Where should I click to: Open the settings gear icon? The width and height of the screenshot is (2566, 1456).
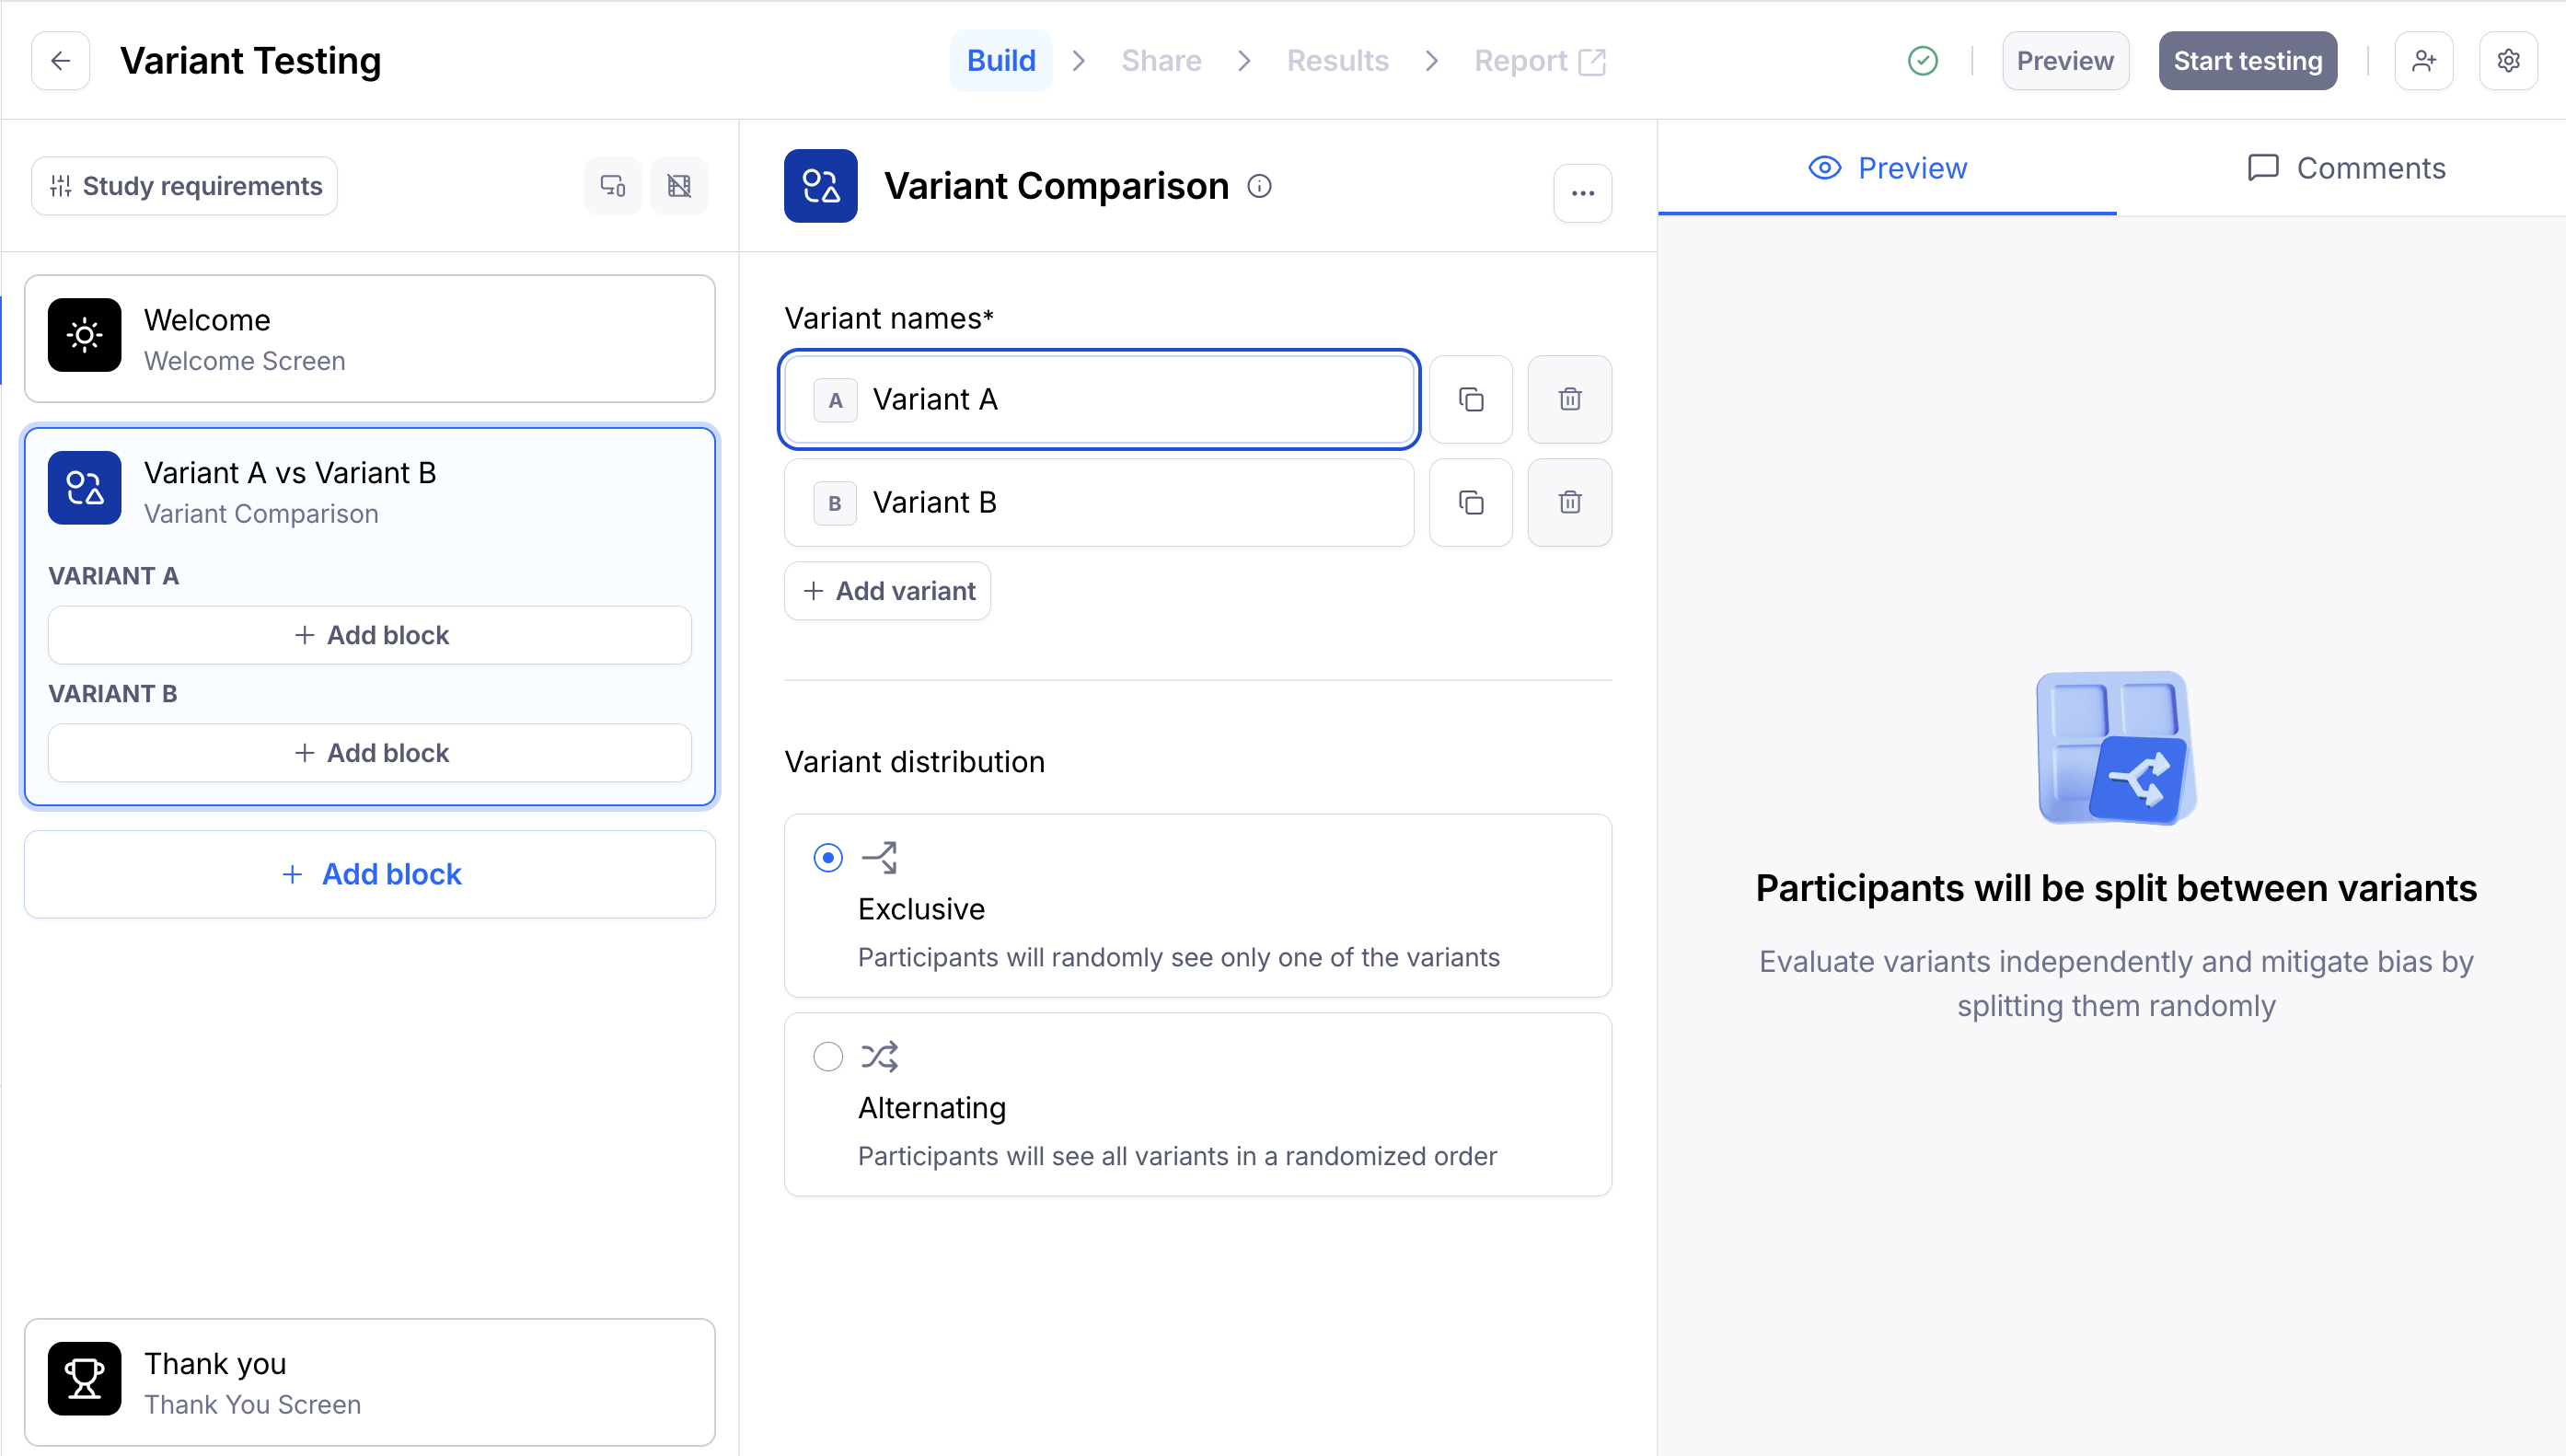(x=2507, y=61)
